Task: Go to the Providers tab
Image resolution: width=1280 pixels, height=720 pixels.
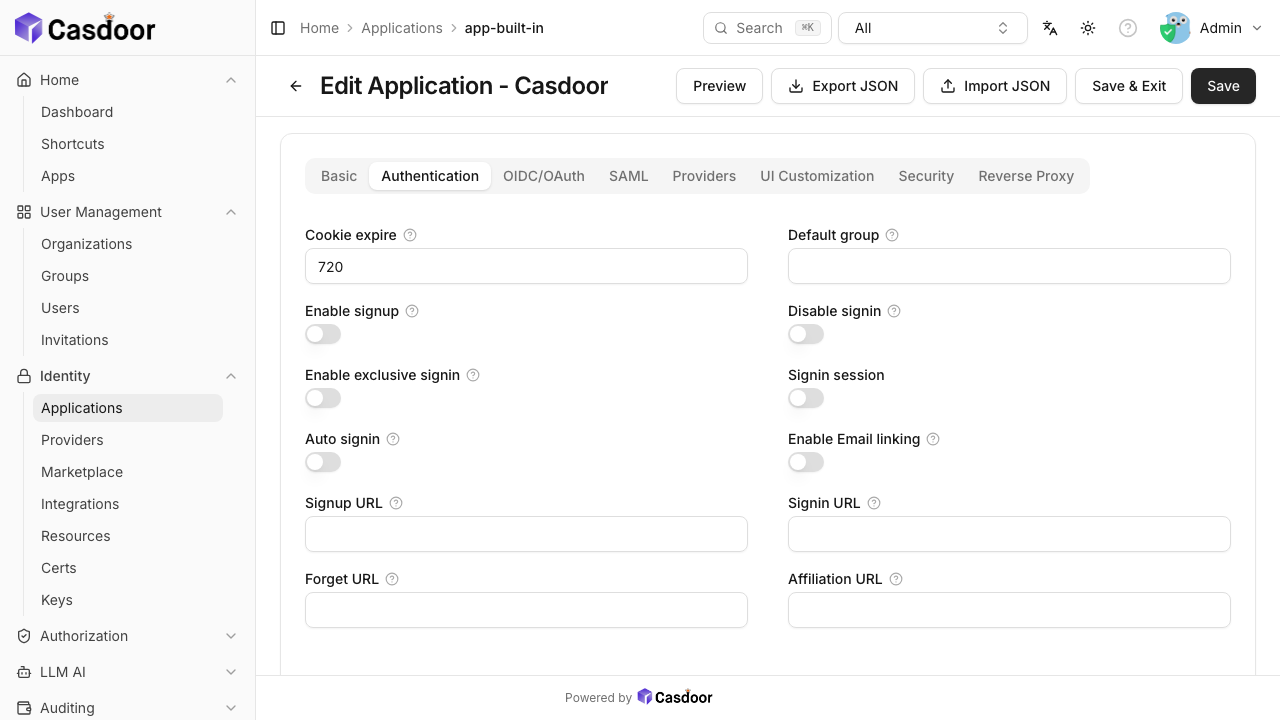Action: [704, 176]
